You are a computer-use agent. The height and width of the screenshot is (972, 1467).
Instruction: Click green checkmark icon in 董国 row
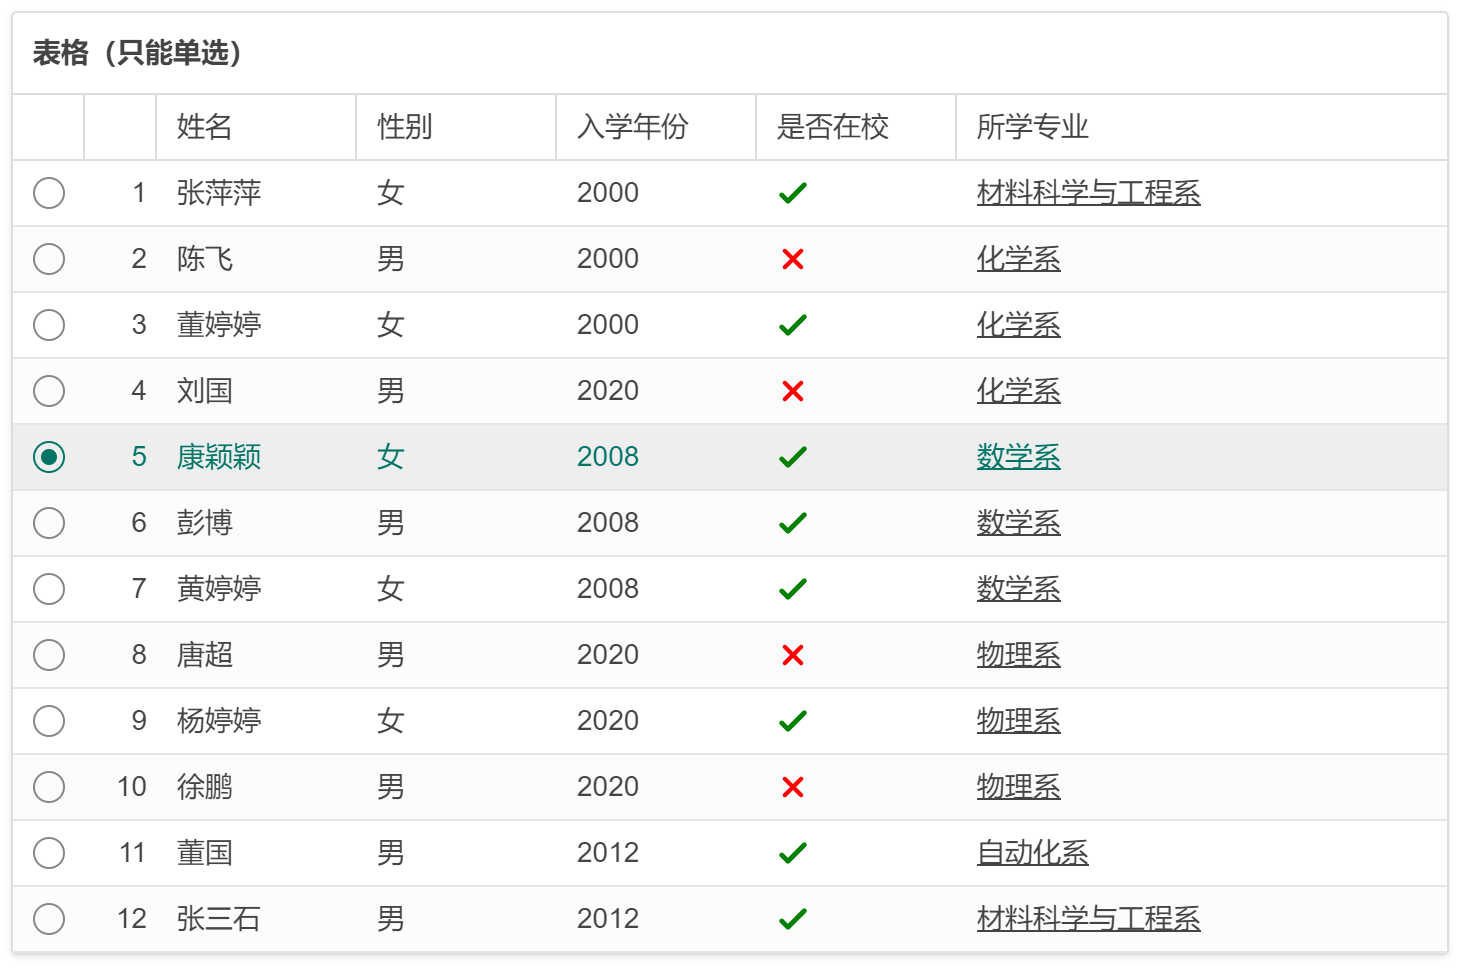(792, 853)
